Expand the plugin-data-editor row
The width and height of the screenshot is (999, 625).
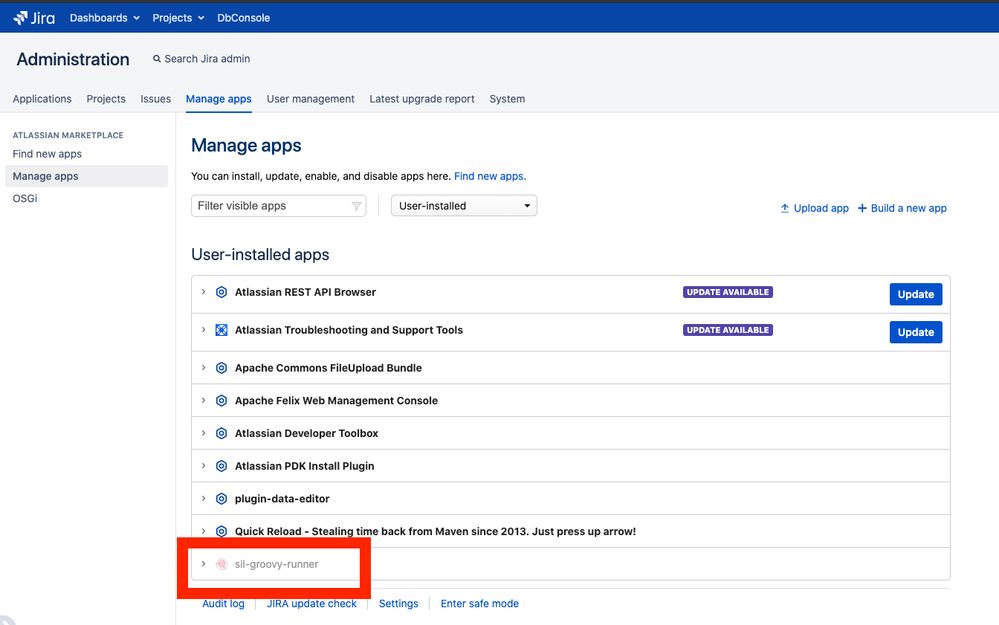203,498
